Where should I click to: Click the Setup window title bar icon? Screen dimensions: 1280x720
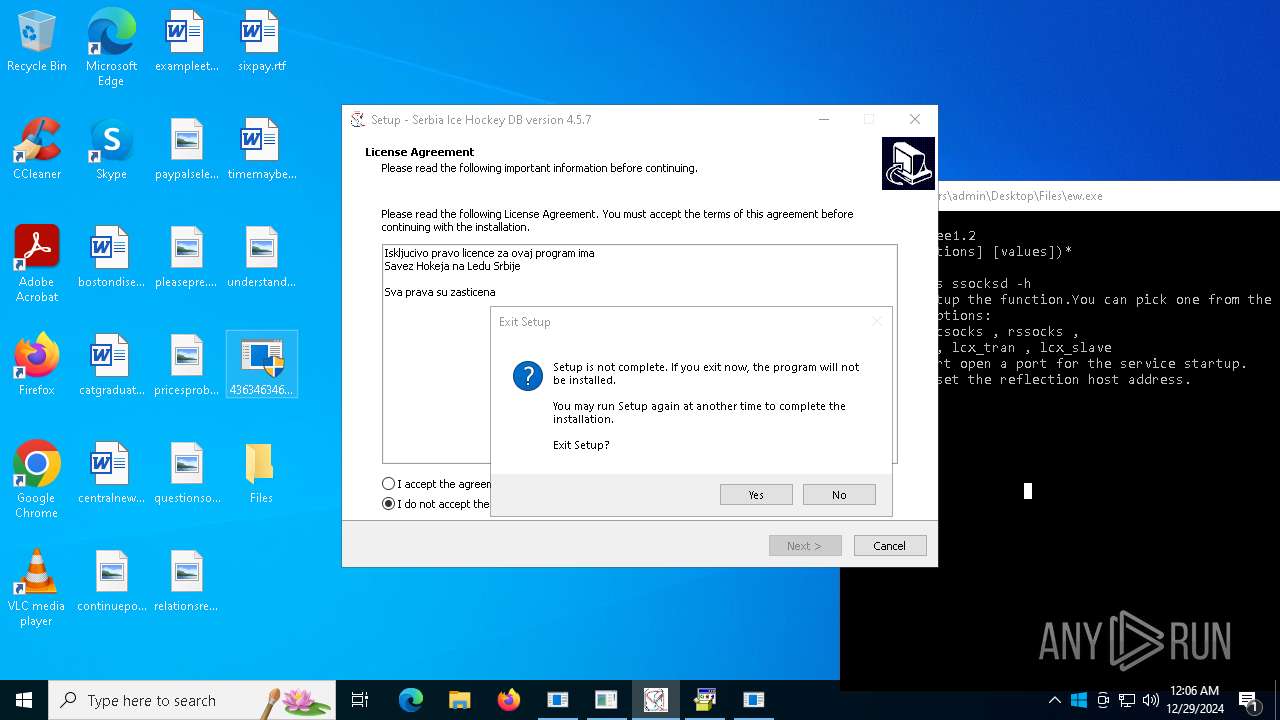[358, 119]
